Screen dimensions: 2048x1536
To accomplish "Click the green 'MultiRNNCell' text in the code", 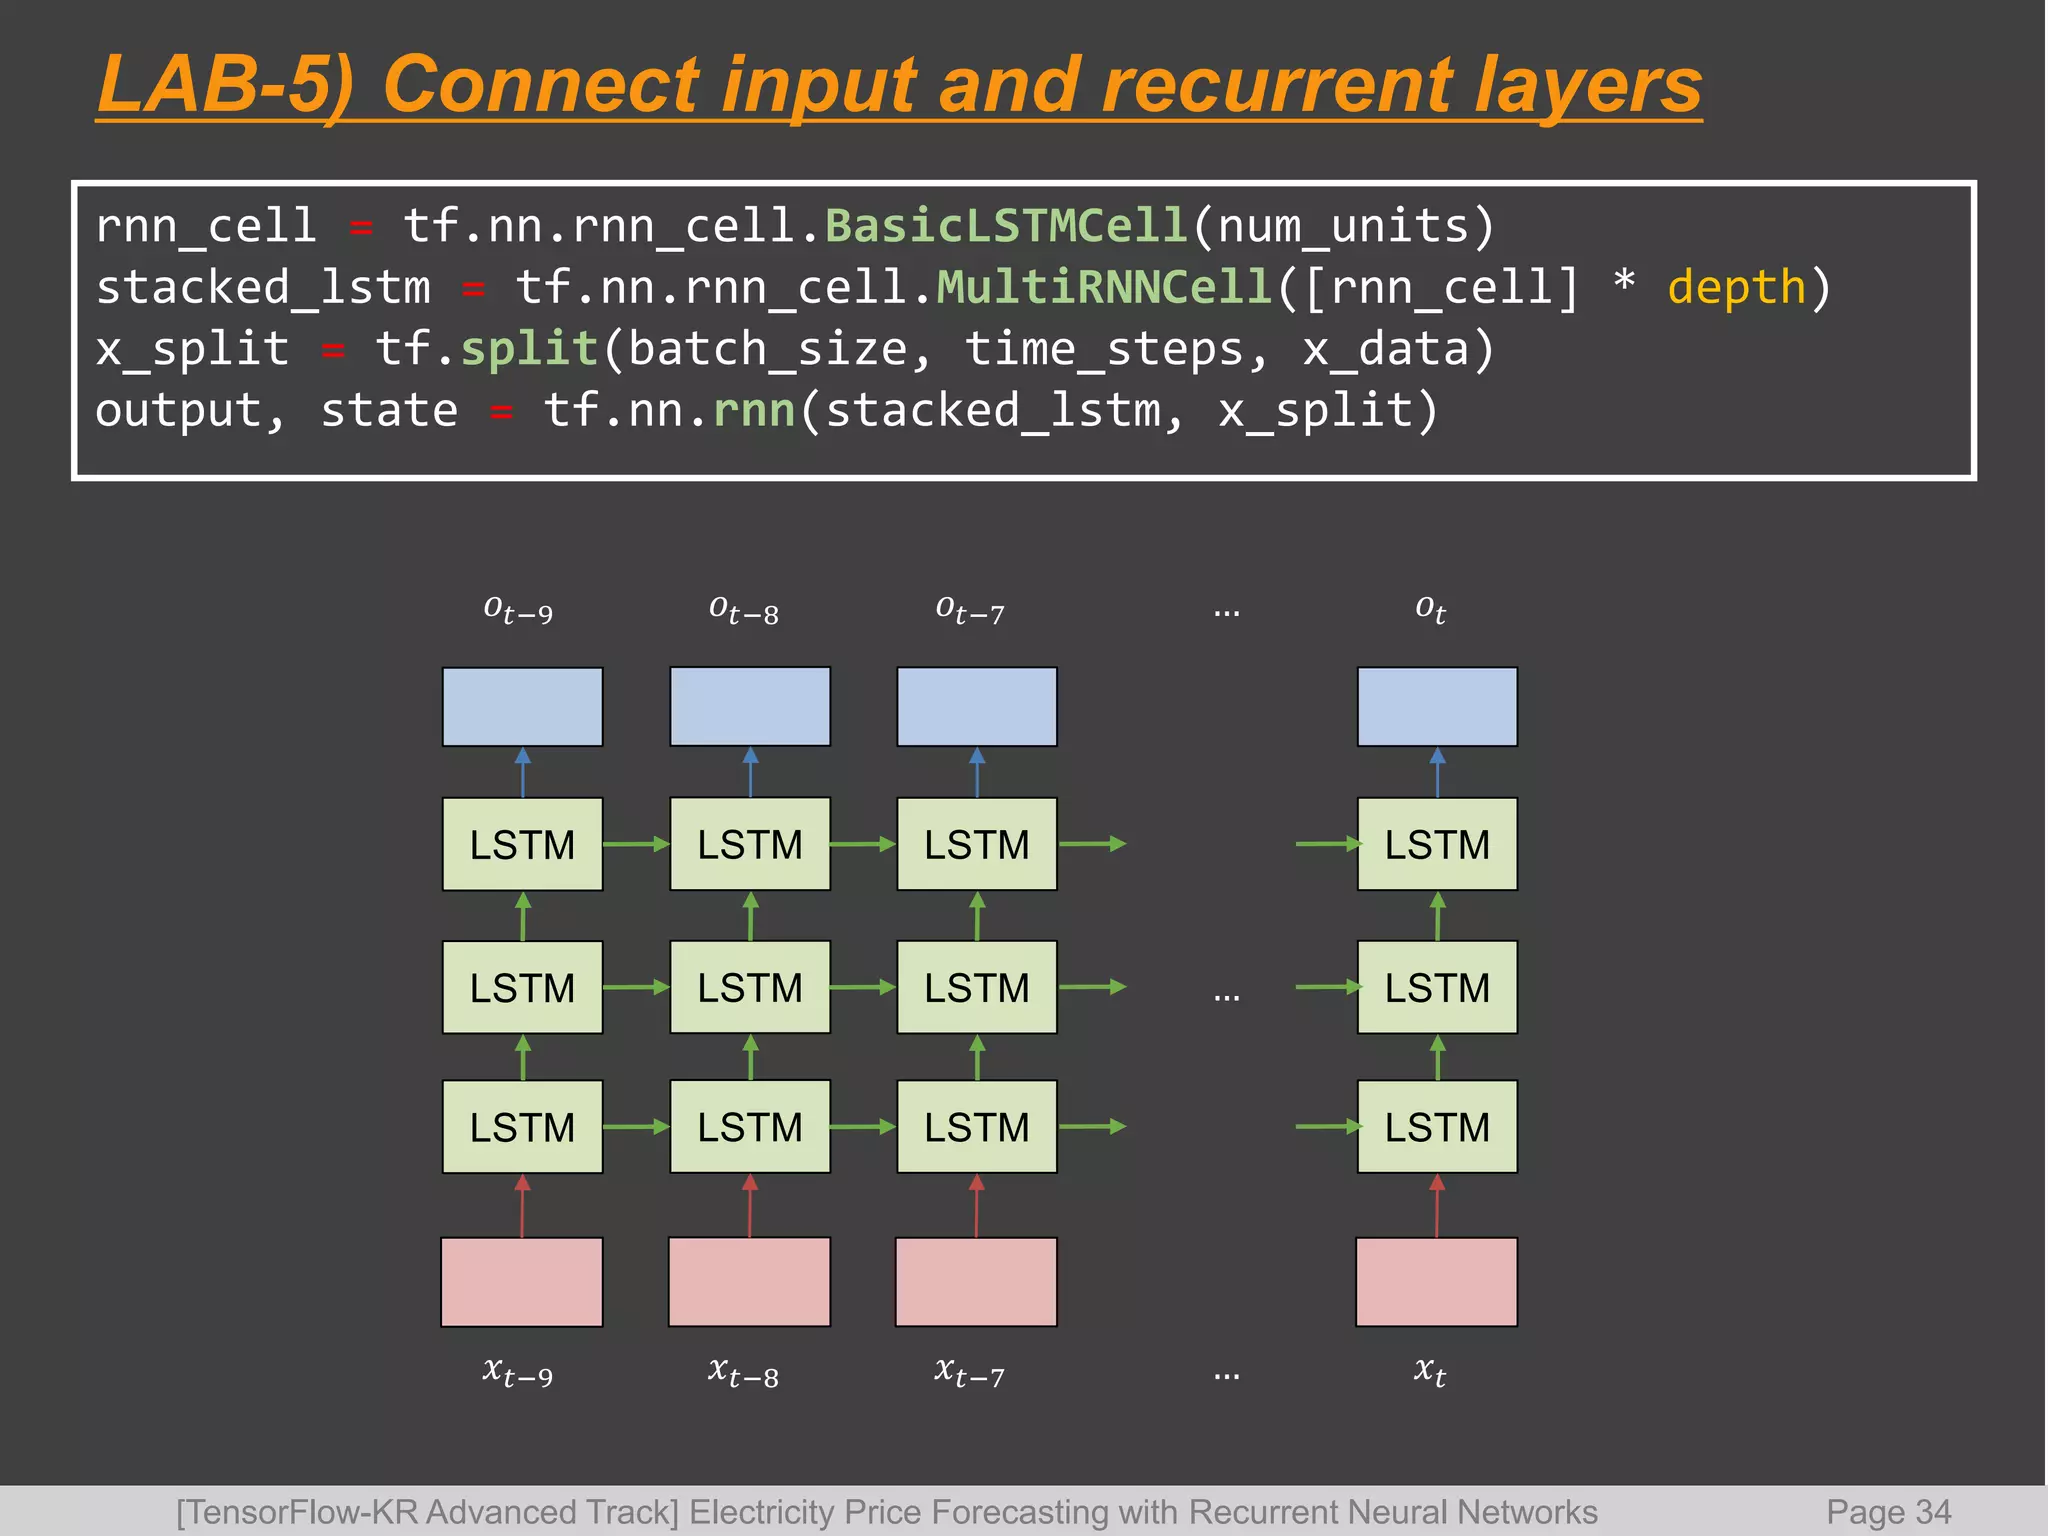I will click(1104, 288).
